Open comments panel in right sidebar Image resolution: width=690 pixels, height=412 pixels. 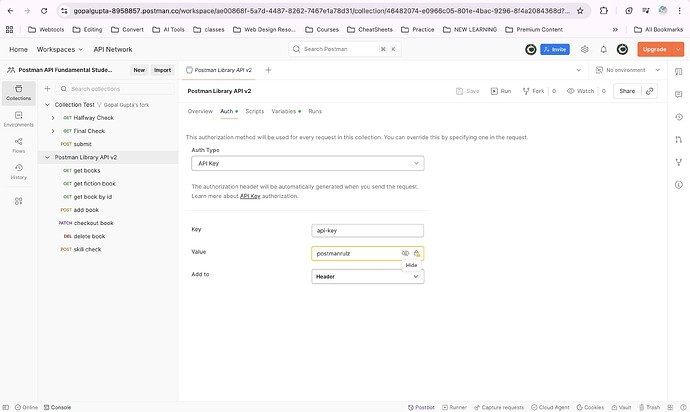[x=679, y=94]
